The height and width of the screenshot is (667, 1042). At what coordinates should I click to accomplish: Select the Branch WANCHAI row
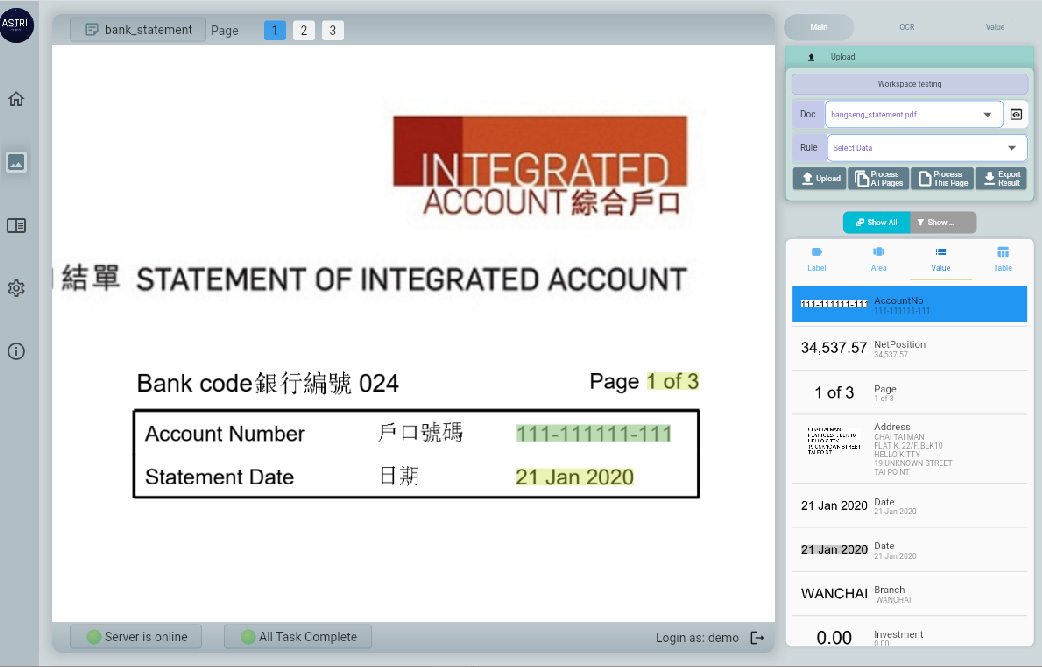(909, 593)
